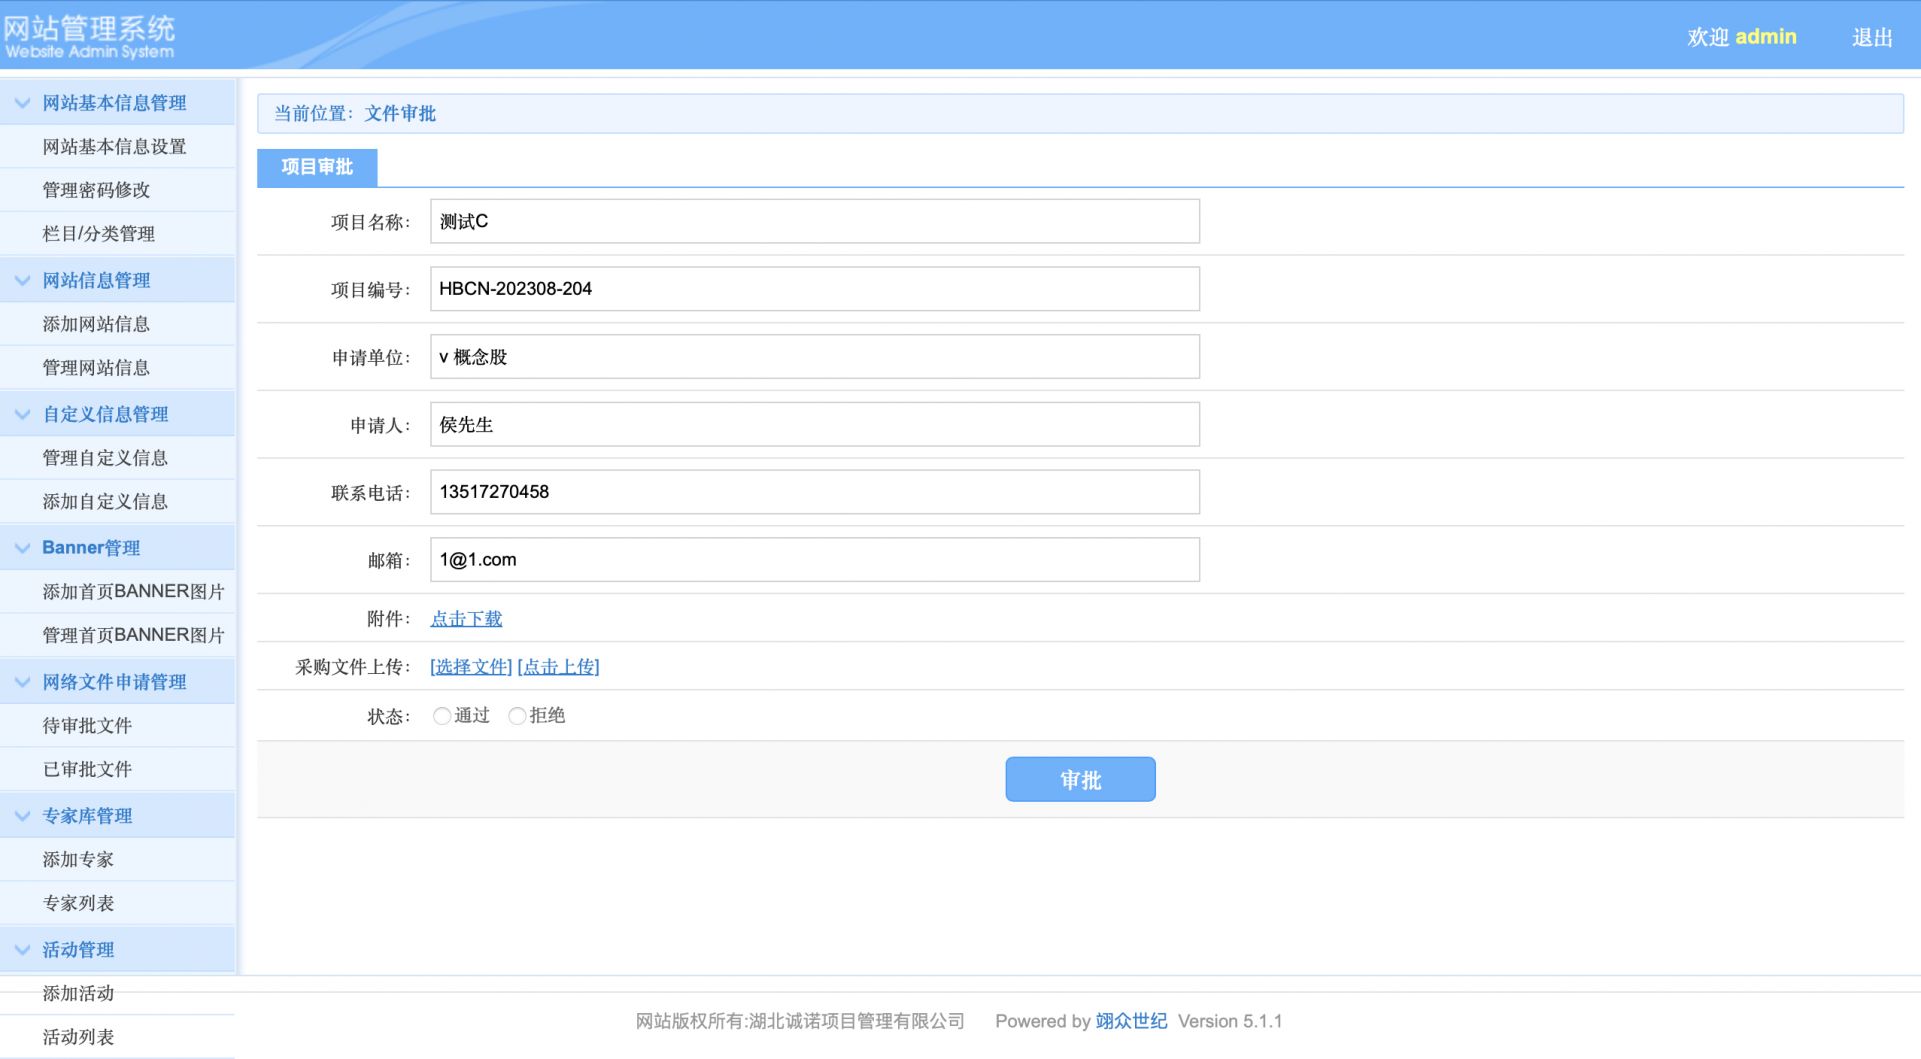Toggle the 自定义信息管理 chevron arrow
Image resolution: width=1921 pixels, height=1059 pixels.
(x=22, y=415)
